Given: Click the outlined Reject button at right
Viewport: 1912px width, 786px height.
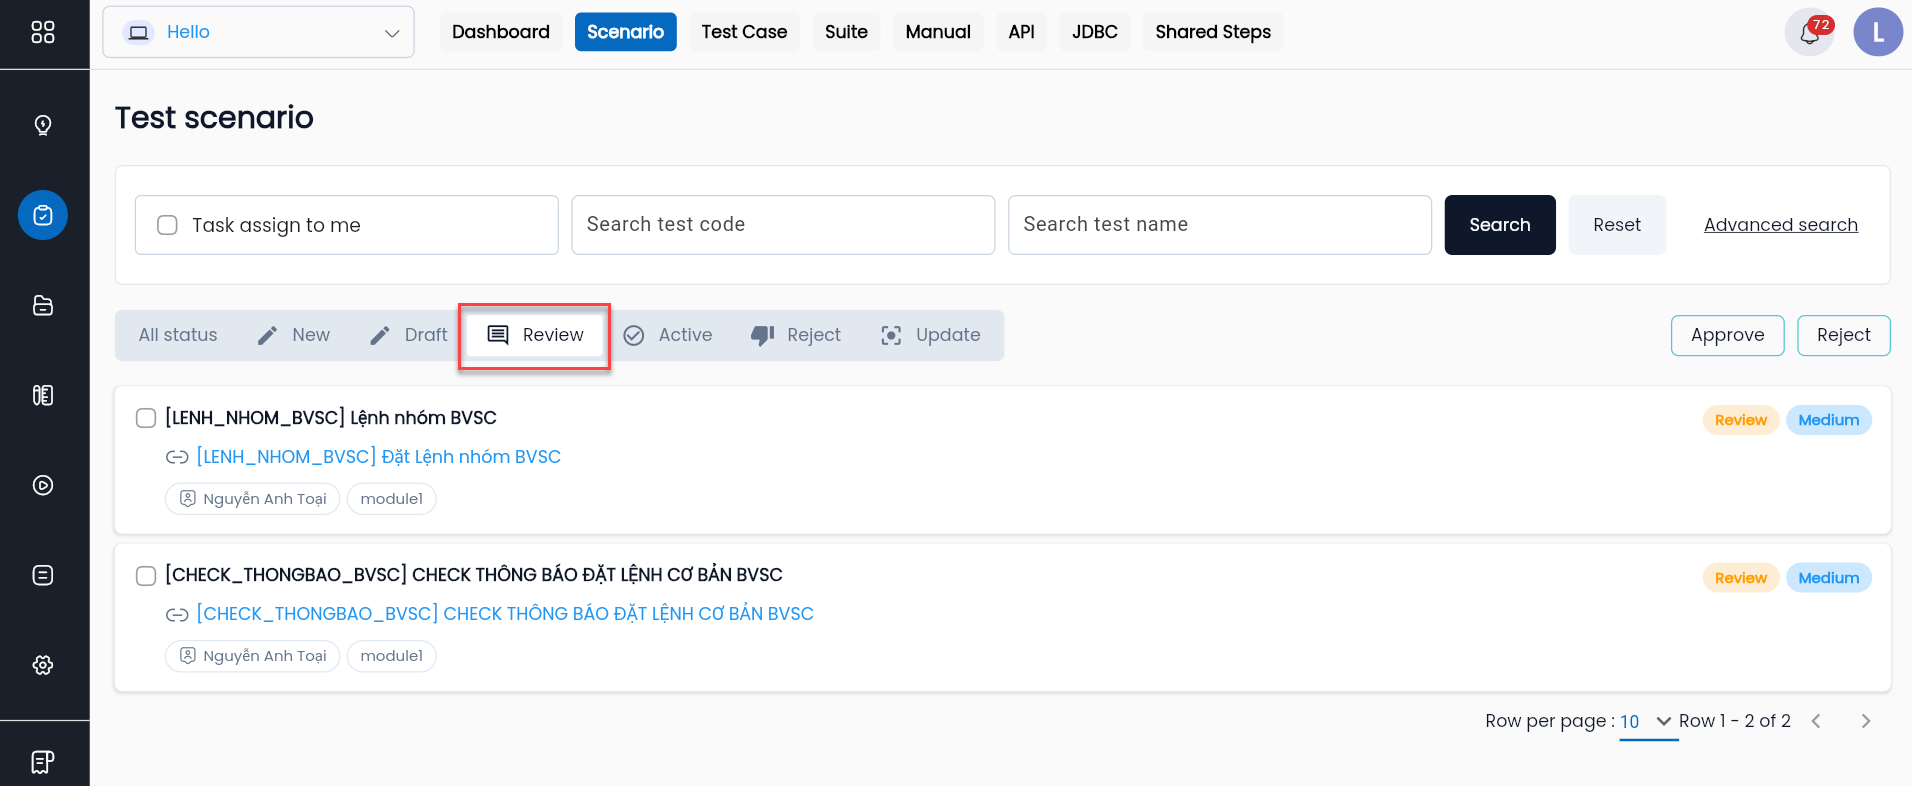Looking at the screenshot, I should pyautogui.click(x=1844, y=335).
